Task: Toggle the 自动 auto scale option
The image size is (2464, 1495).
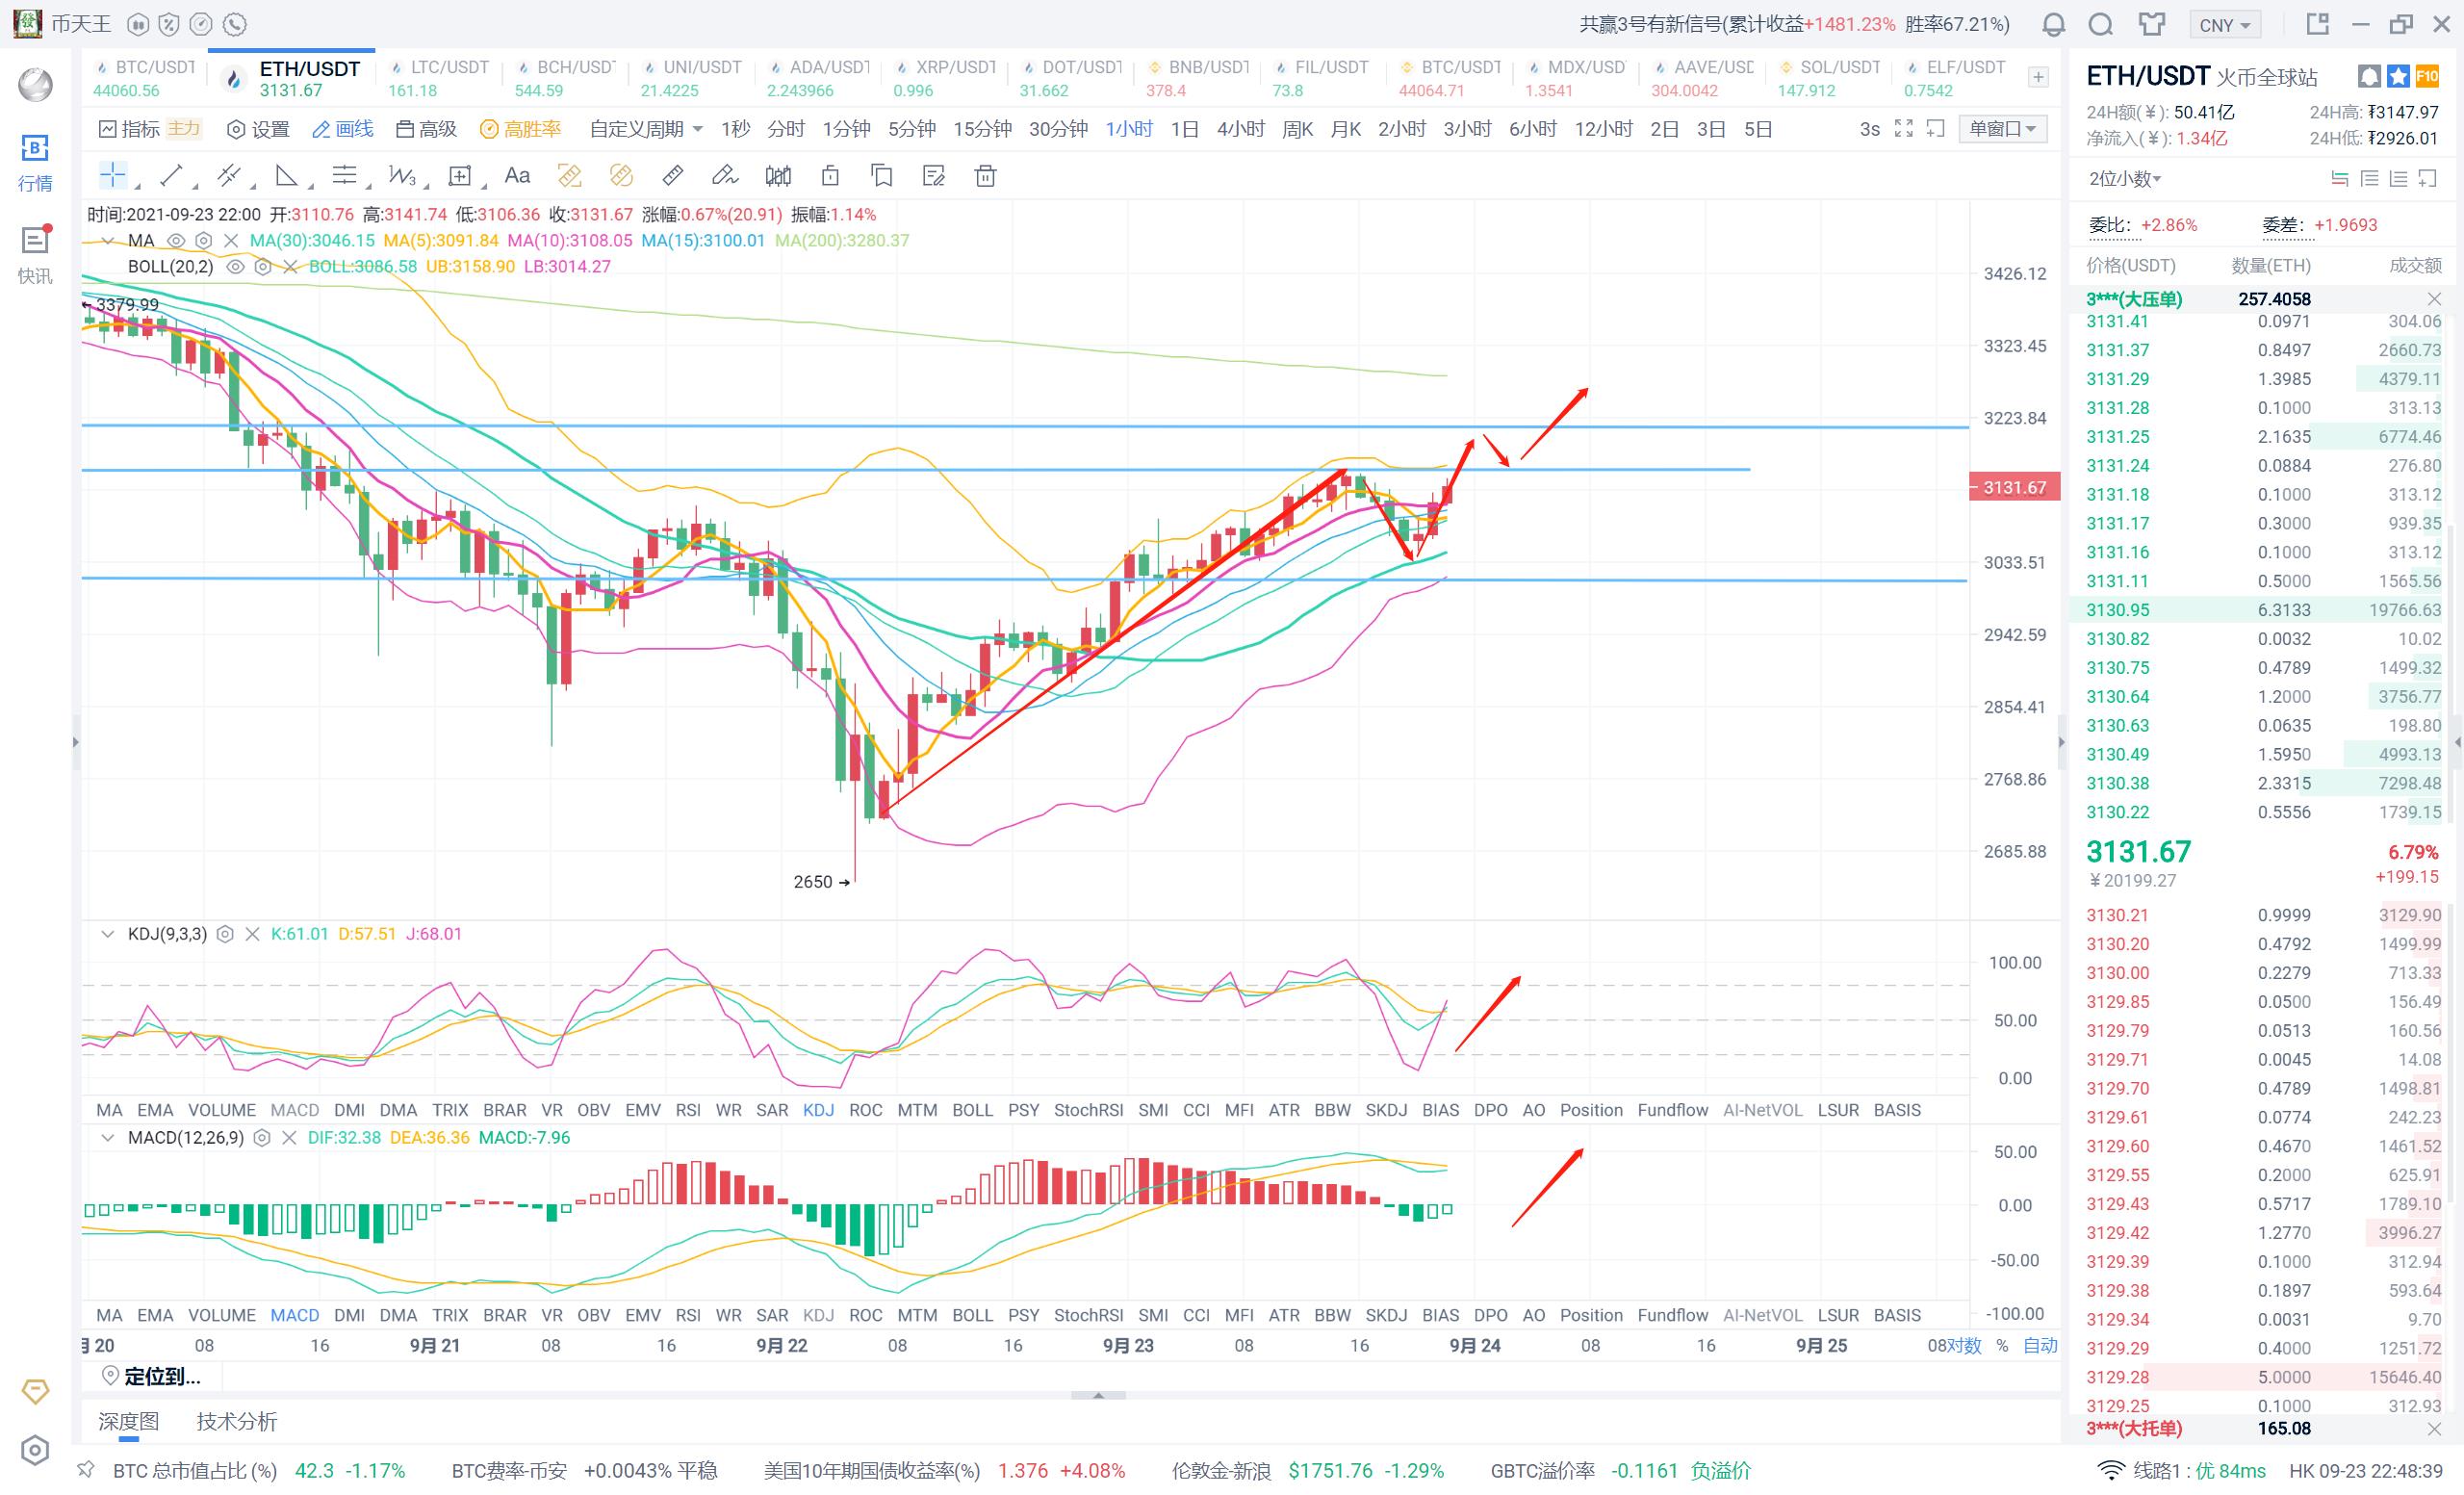Action: click(2040, 1345)
